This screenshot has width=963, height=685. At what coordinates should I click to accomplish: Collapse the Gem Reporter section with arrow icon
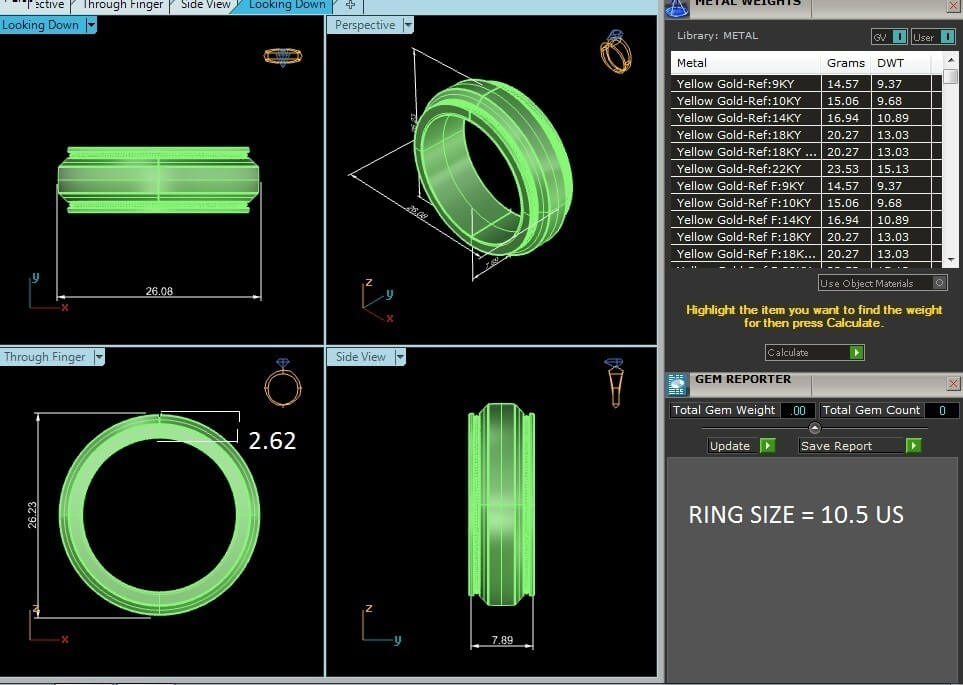click(814, 428)
